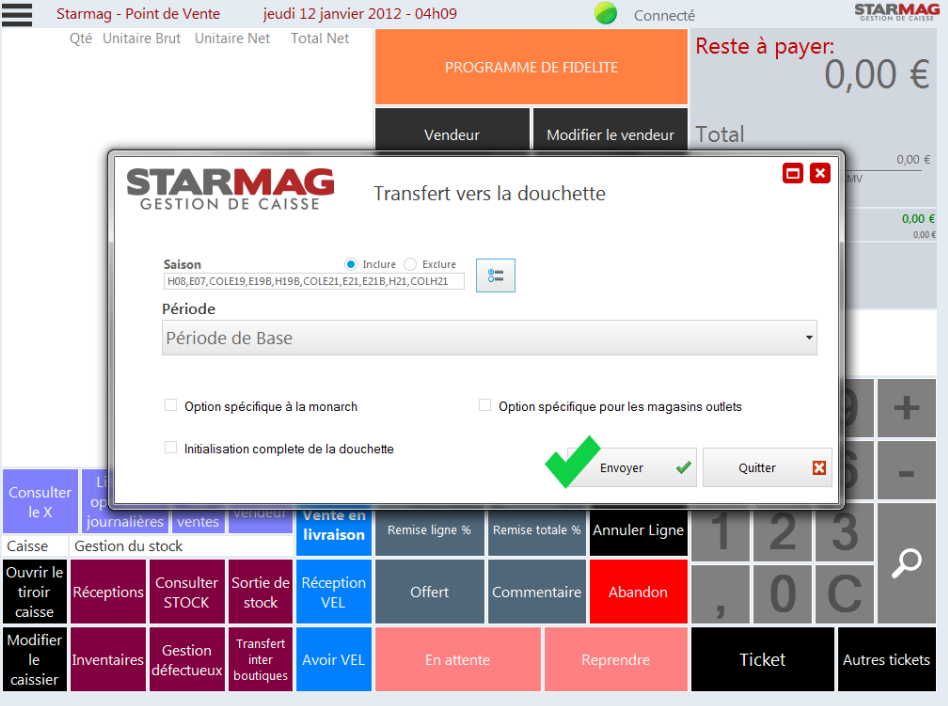Select the Exclure radio option
The height and width of the screenshot is (706, 948).
[411, 264]
